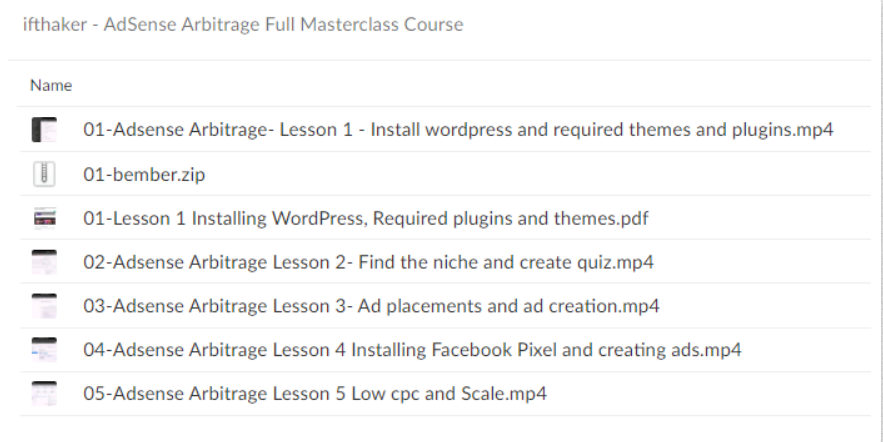The height and width of the screenshot is (442, 883).
Task: Open the 01-bember.zip file
Action: tap(144, 175)
